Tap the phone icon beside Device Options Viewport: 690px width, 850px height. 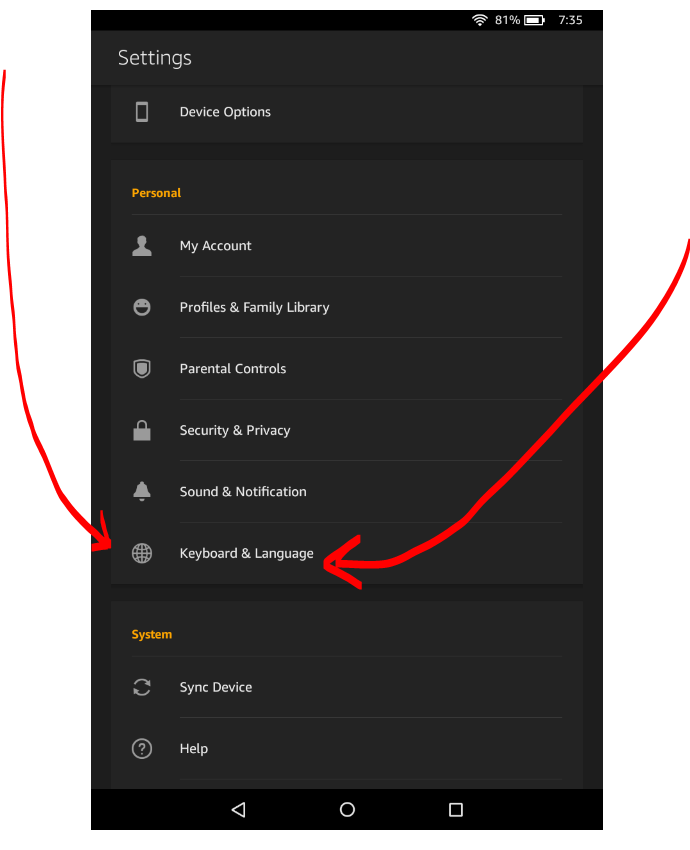pyautogui.click(x=142, y=112)
